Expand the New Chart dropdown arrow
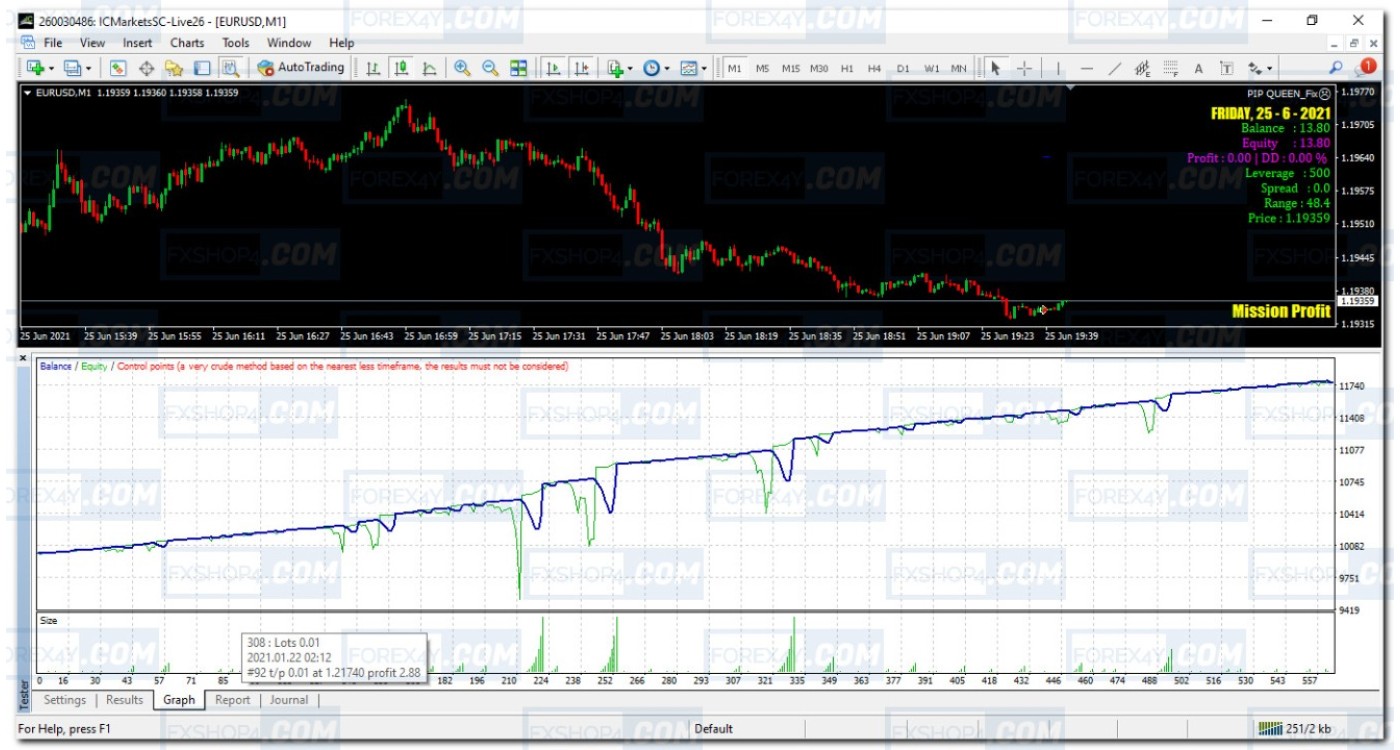 pos(52,68)
